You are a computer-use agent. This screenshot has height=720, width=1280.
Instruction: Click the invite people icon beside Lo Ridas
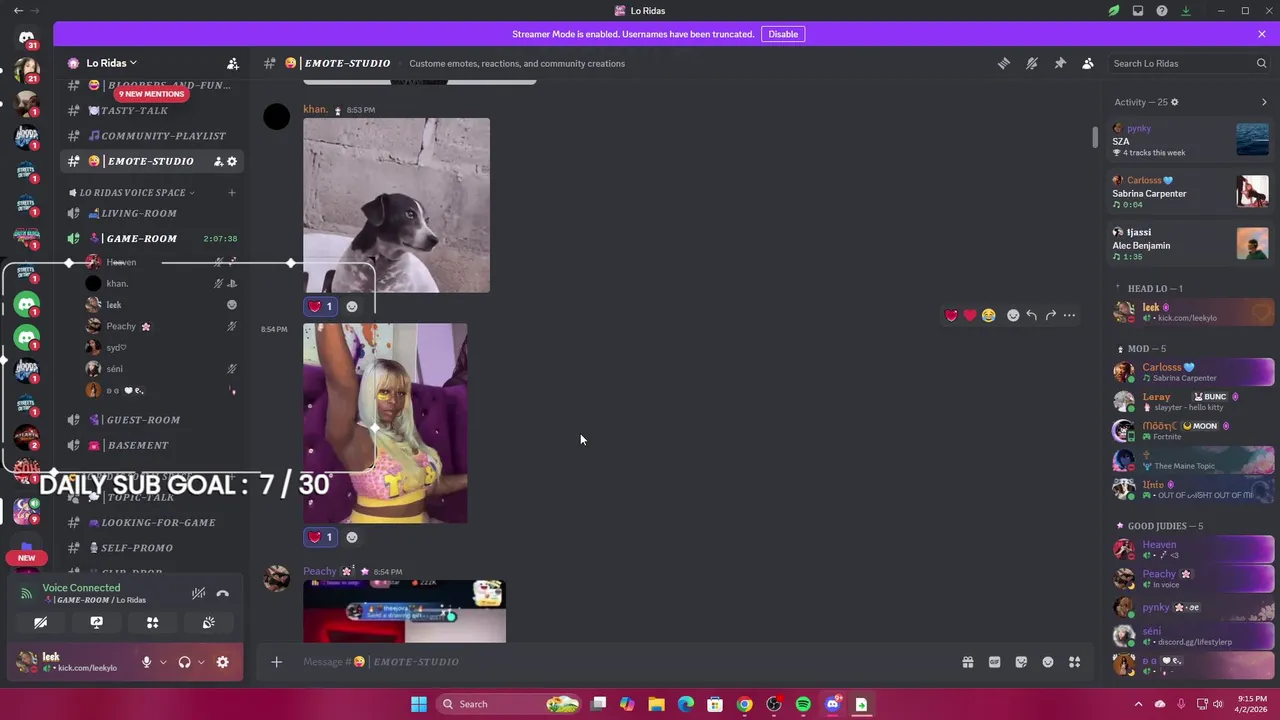[232, 63]
